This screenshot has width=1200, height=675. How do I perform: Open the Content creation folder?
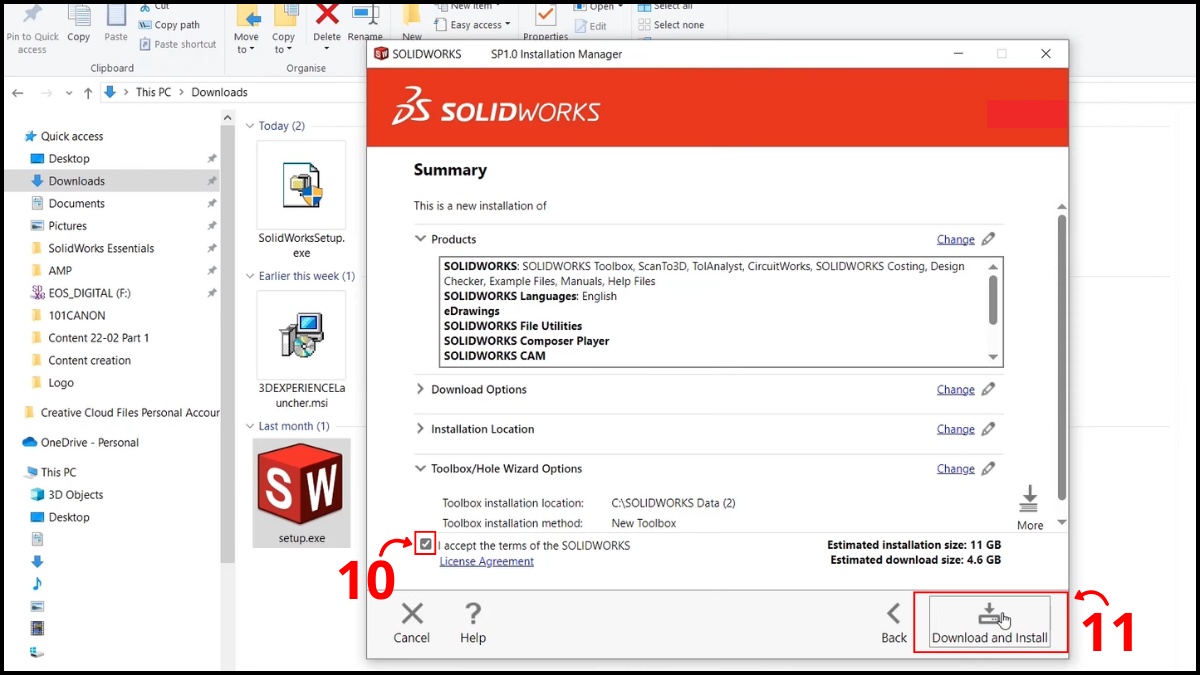[x=89, y=360]
